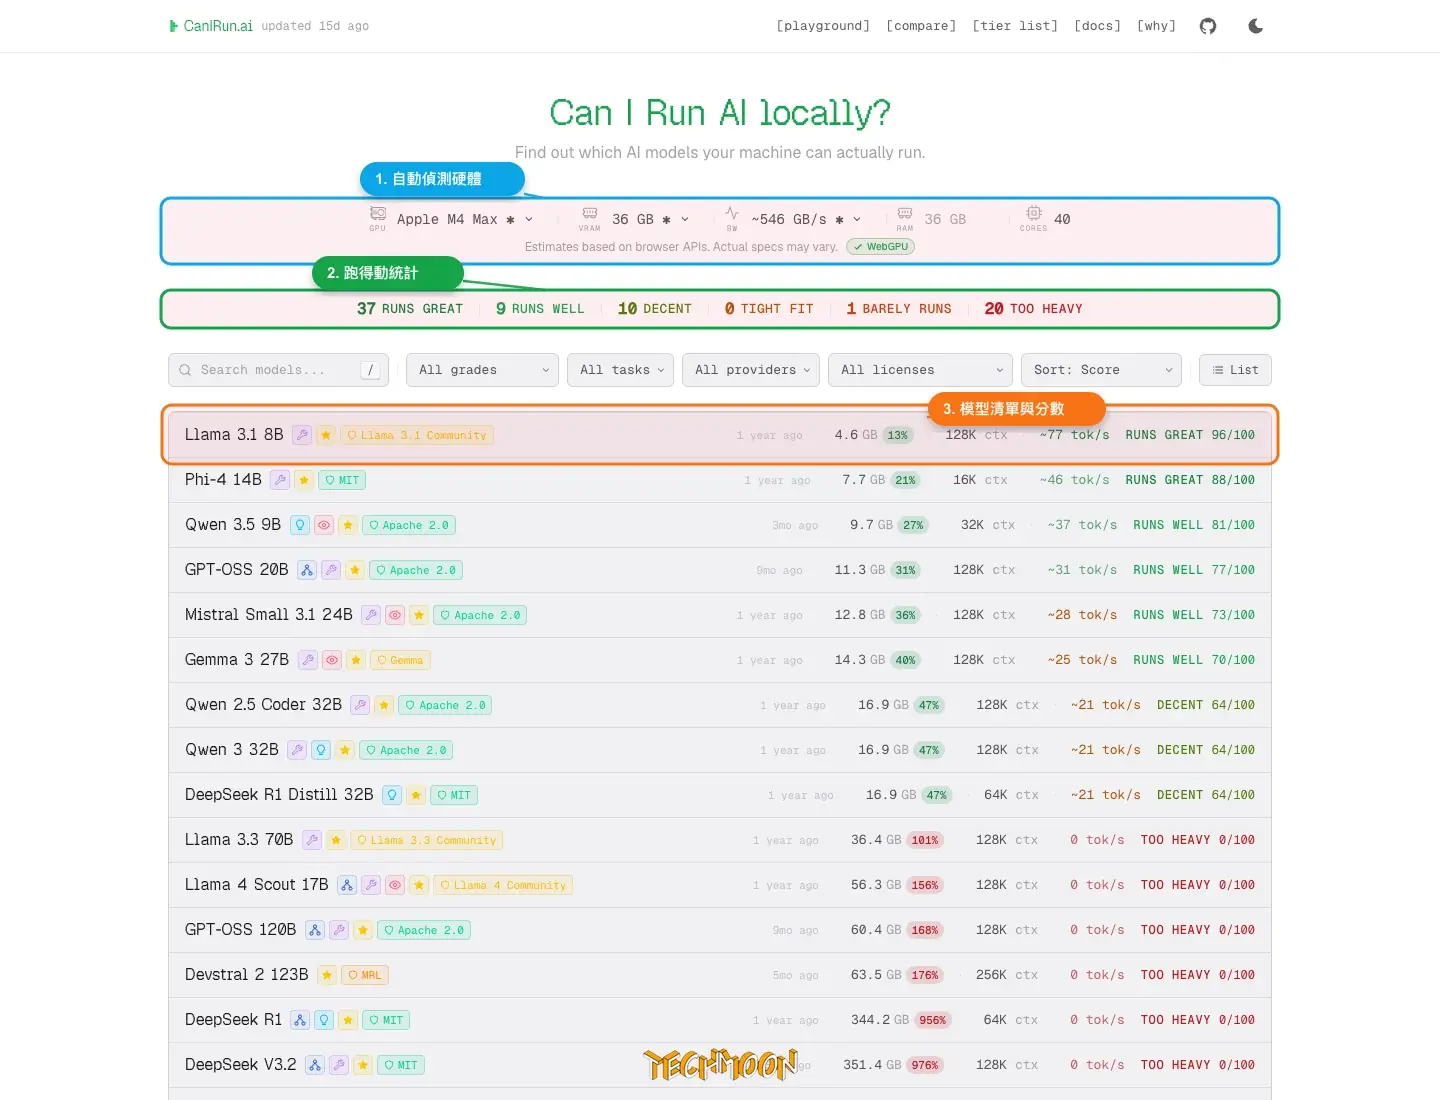Click the Gemma license badge
This screenshot has height=1100, width=1440.
[400, 660]
